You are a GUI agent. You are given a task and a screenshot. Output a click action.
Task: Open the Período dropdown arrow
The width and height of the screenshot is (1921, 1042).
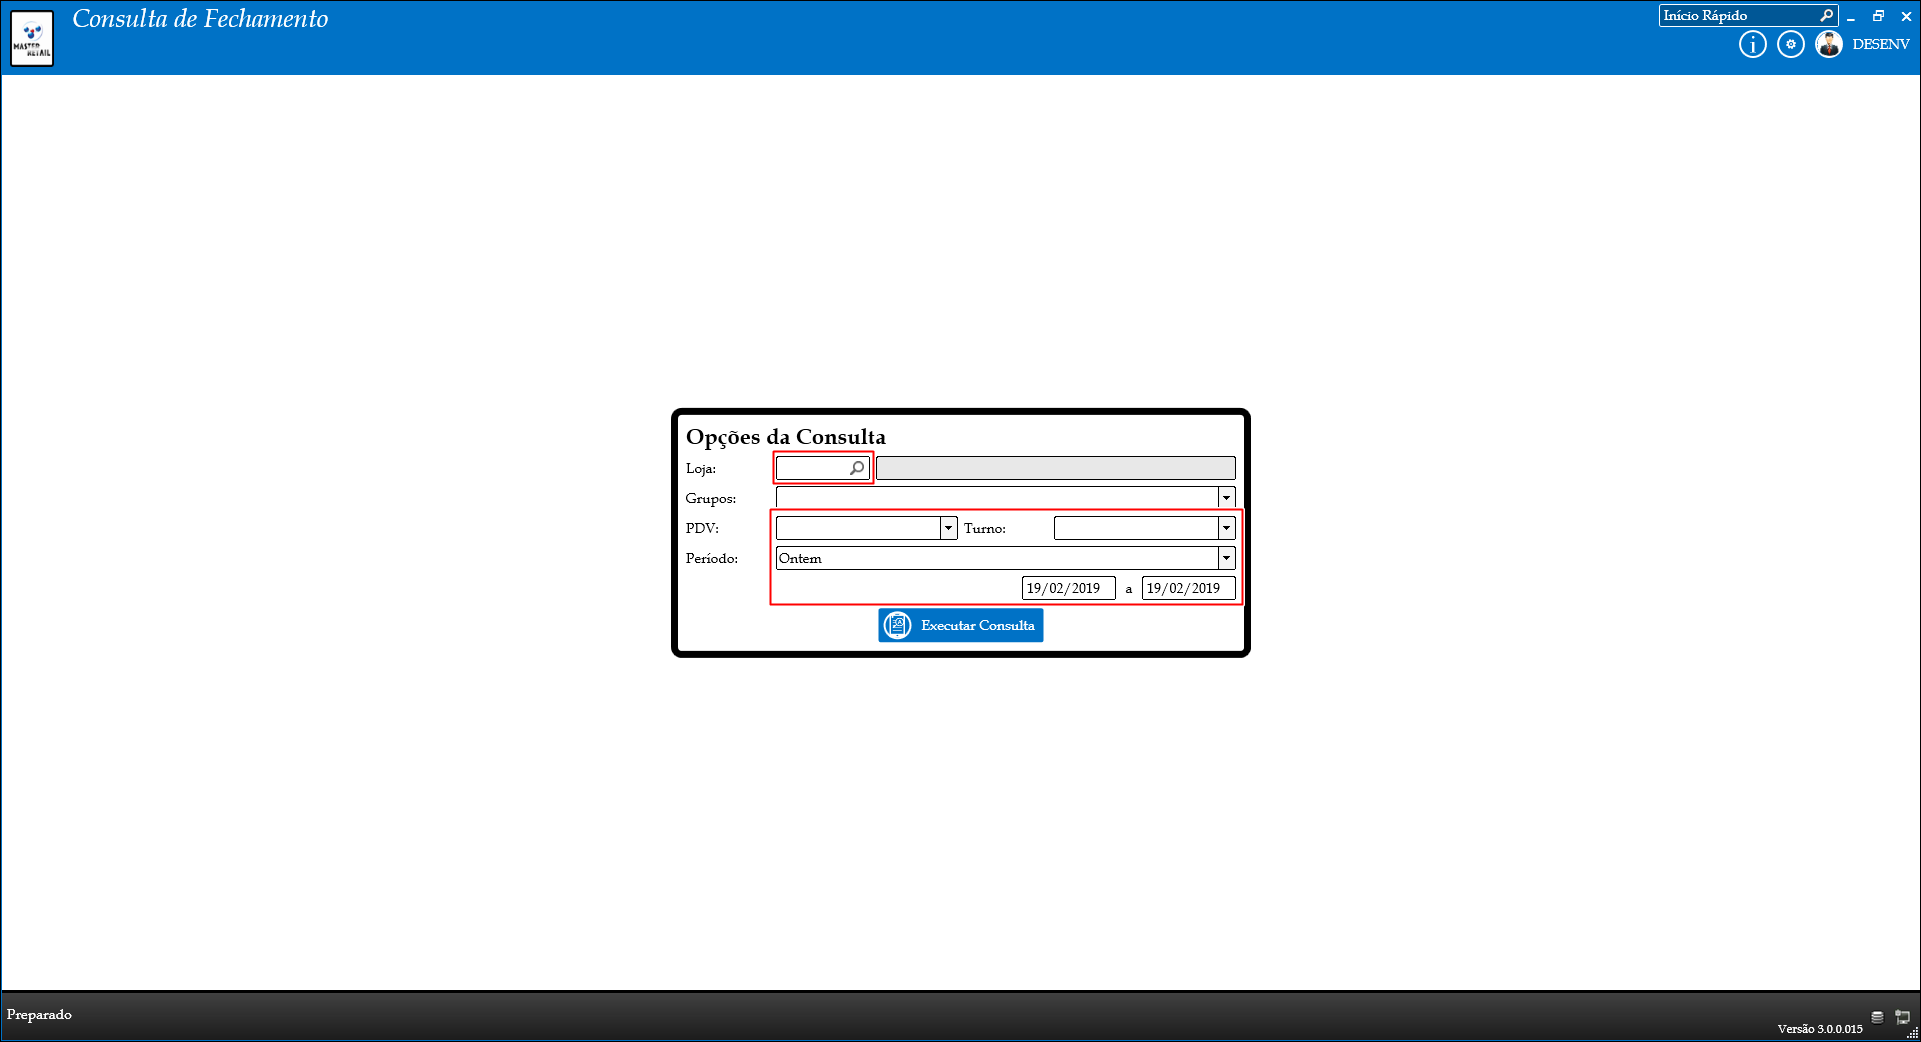point(1226,558)
